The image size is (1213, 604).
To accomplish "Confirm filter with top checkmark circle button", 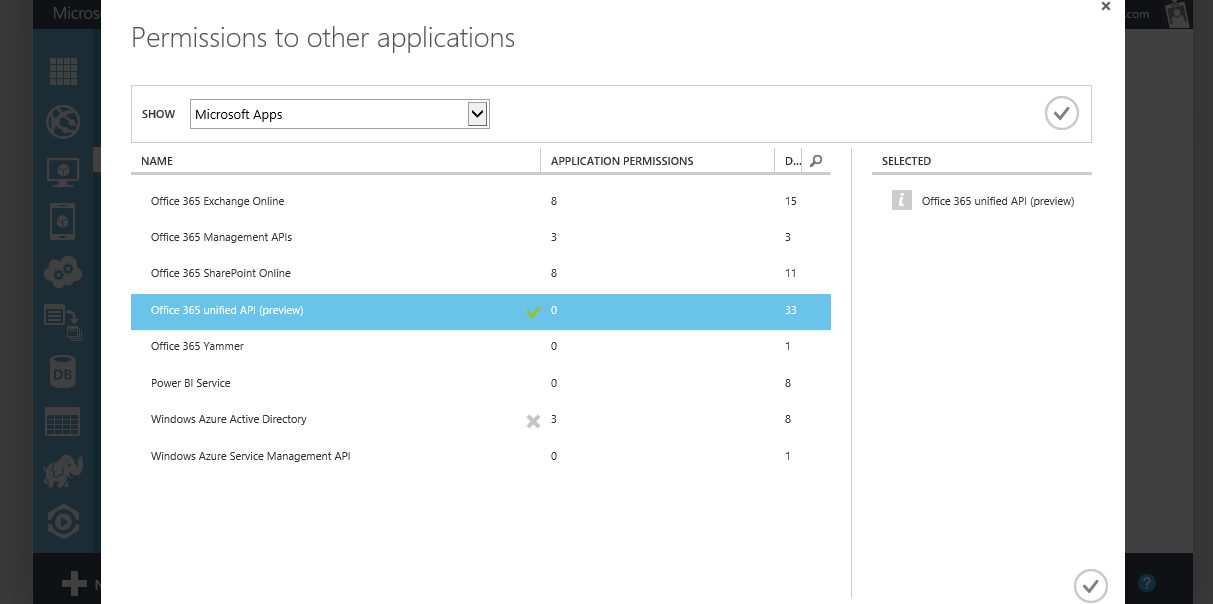I will [1062, 113].
